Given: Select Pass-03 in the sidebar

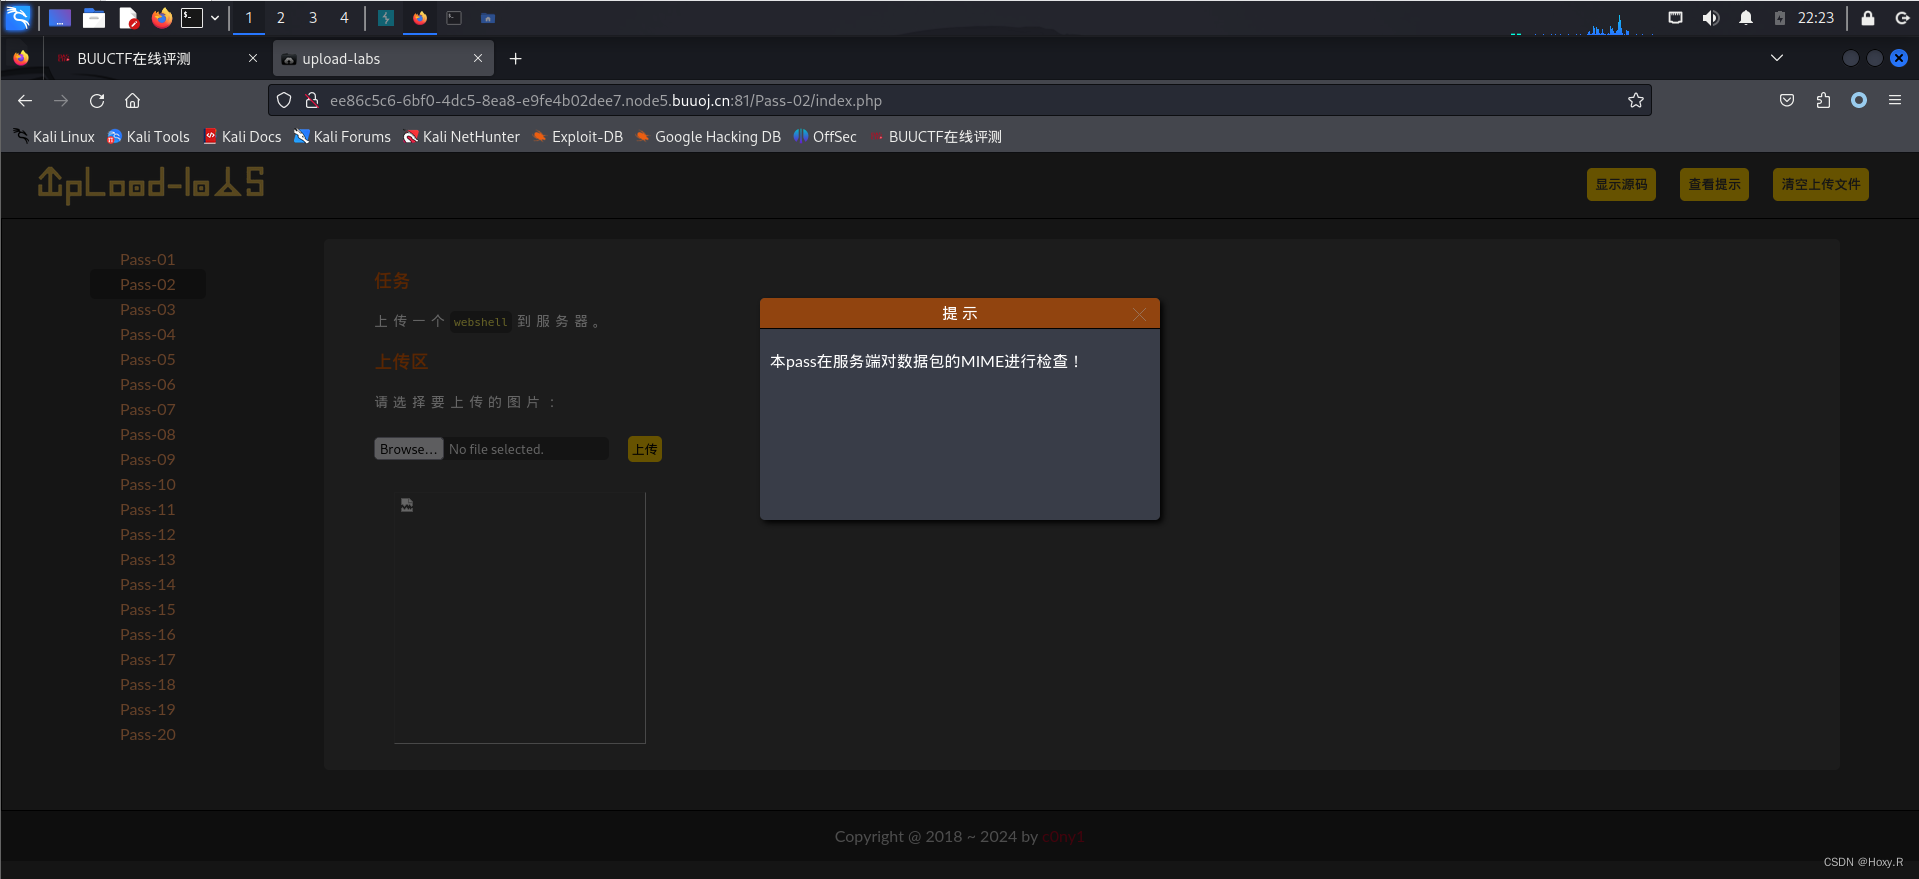Looking at the screenshot, I should [148, 309].
